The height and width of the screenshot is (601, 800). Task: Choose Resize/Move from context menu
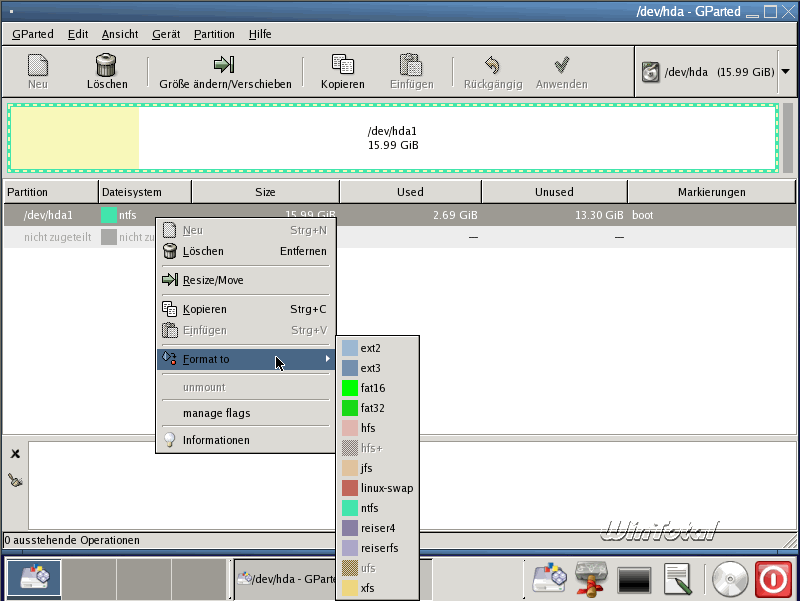[212, 280]
